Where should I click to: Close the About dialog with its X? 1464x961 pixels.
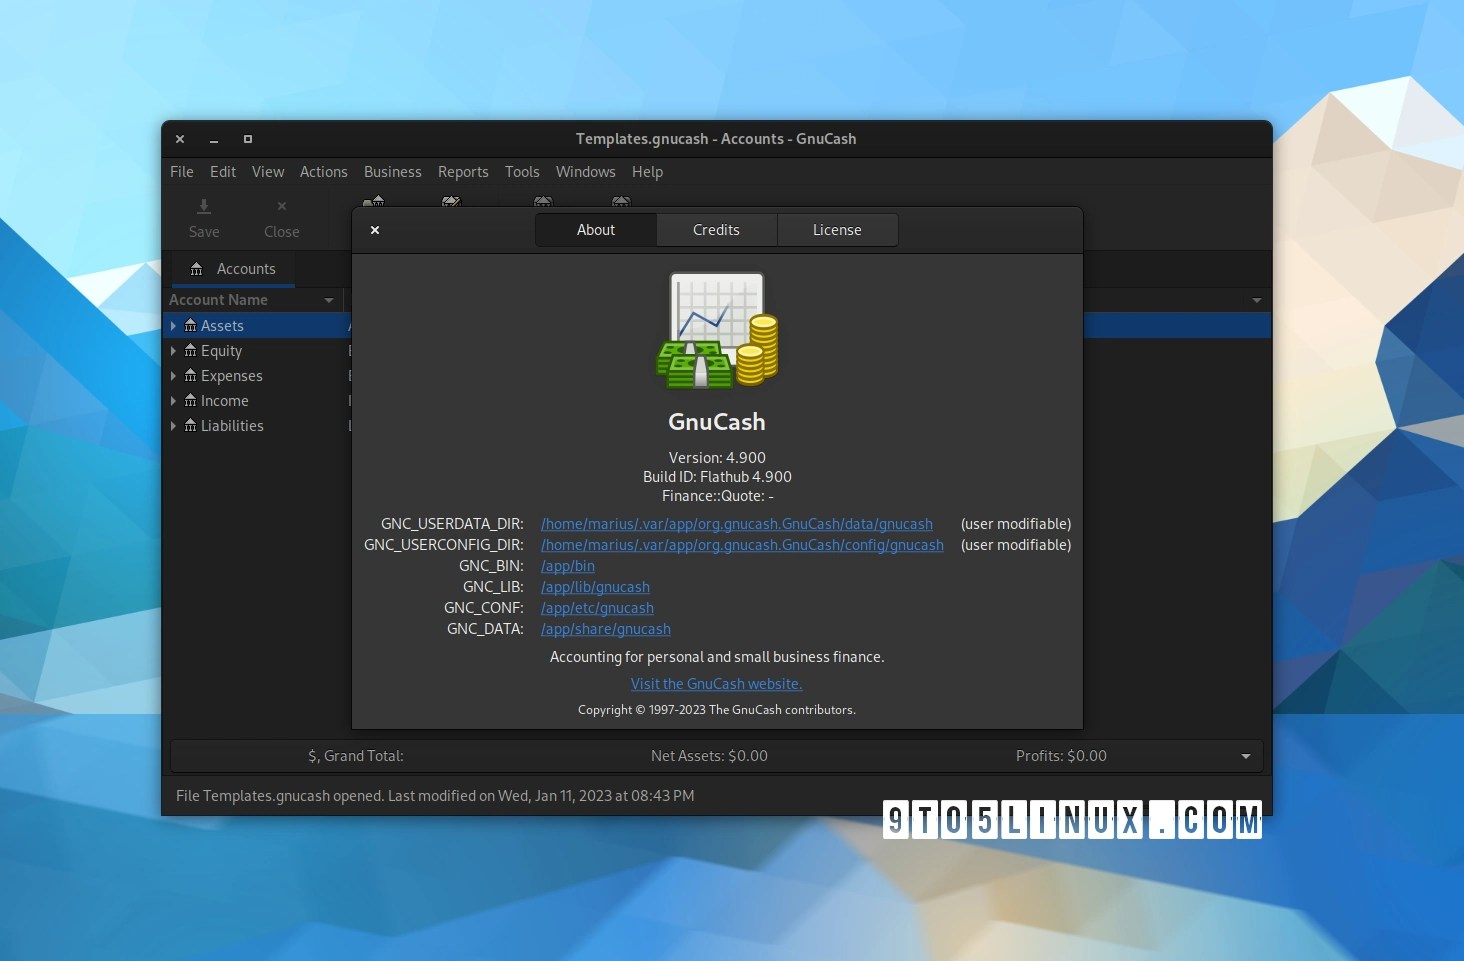[375, 230]
